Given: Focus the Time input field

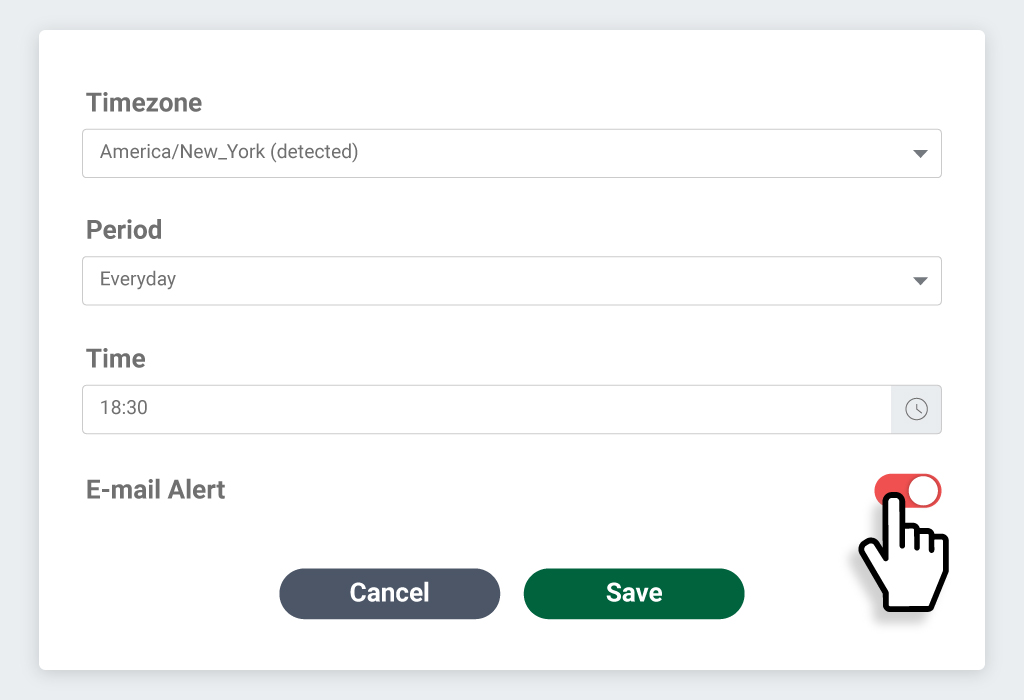Looking at the screenshot, I should tap(487, 409).
